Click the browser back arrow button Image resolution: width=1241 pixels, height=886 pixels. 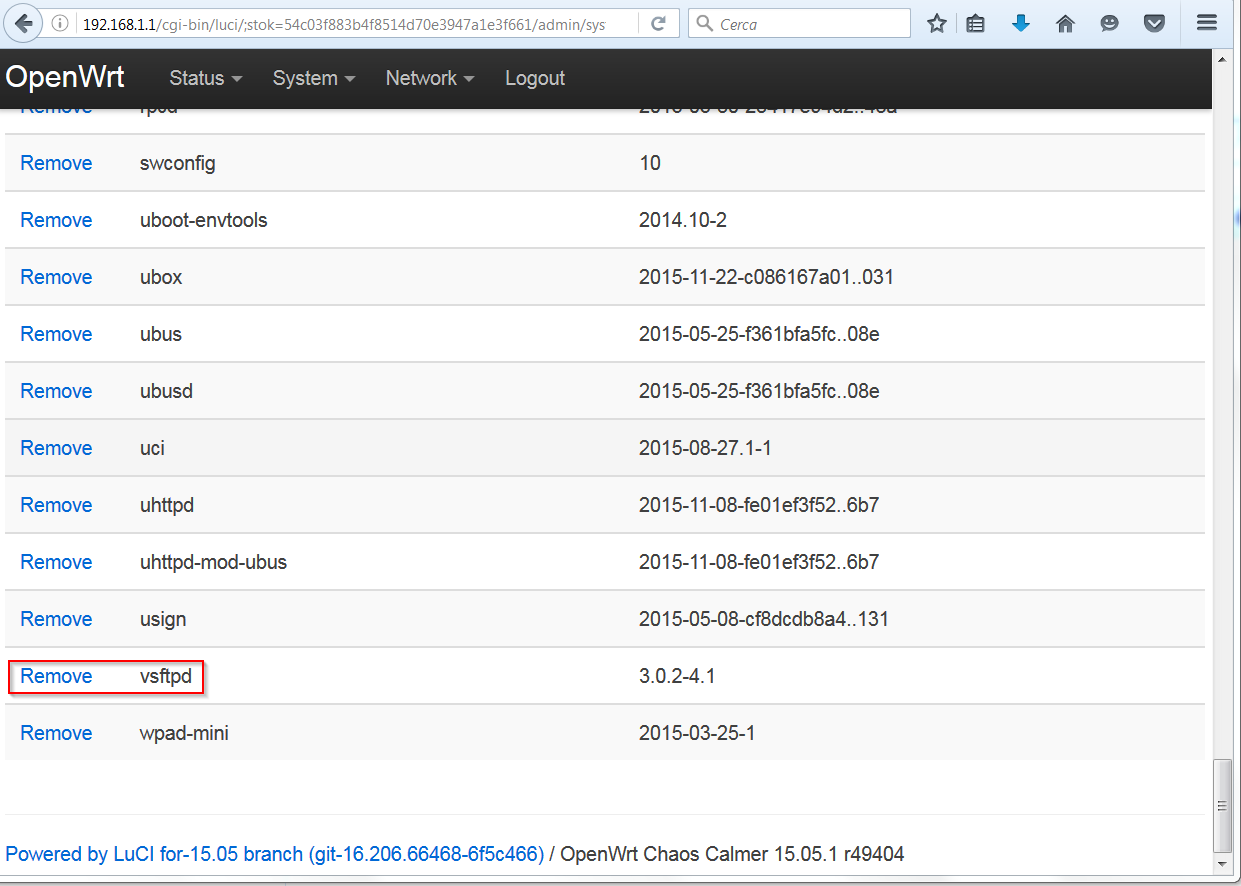24,23
